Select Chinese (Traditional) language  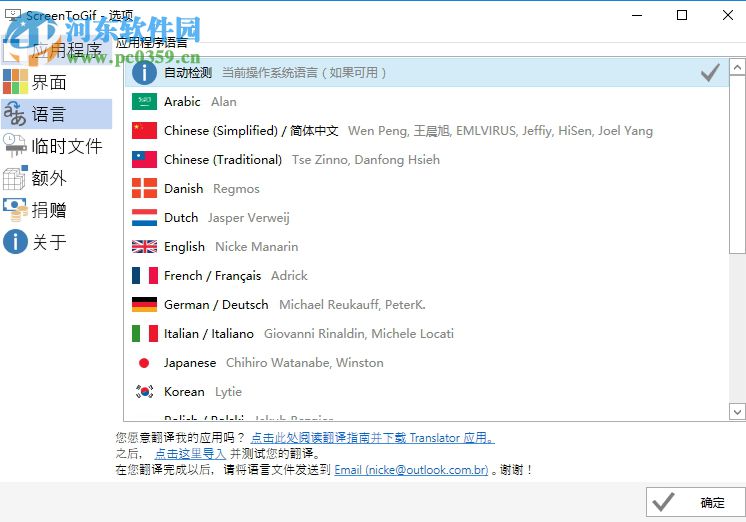pyautogui.click(x=426, y=159)
